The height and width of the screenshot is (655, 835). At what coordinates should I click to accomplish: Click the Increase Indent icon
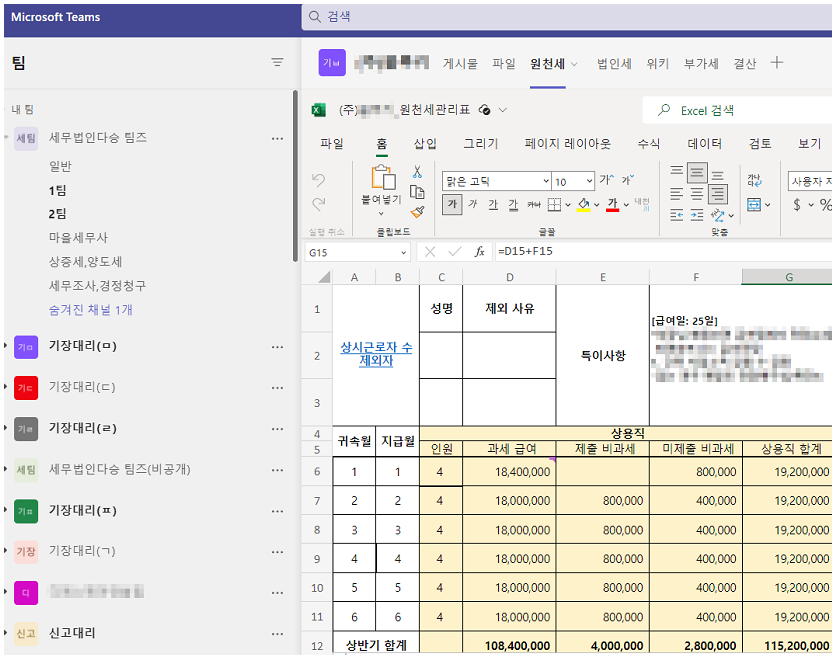pos(697,215)
